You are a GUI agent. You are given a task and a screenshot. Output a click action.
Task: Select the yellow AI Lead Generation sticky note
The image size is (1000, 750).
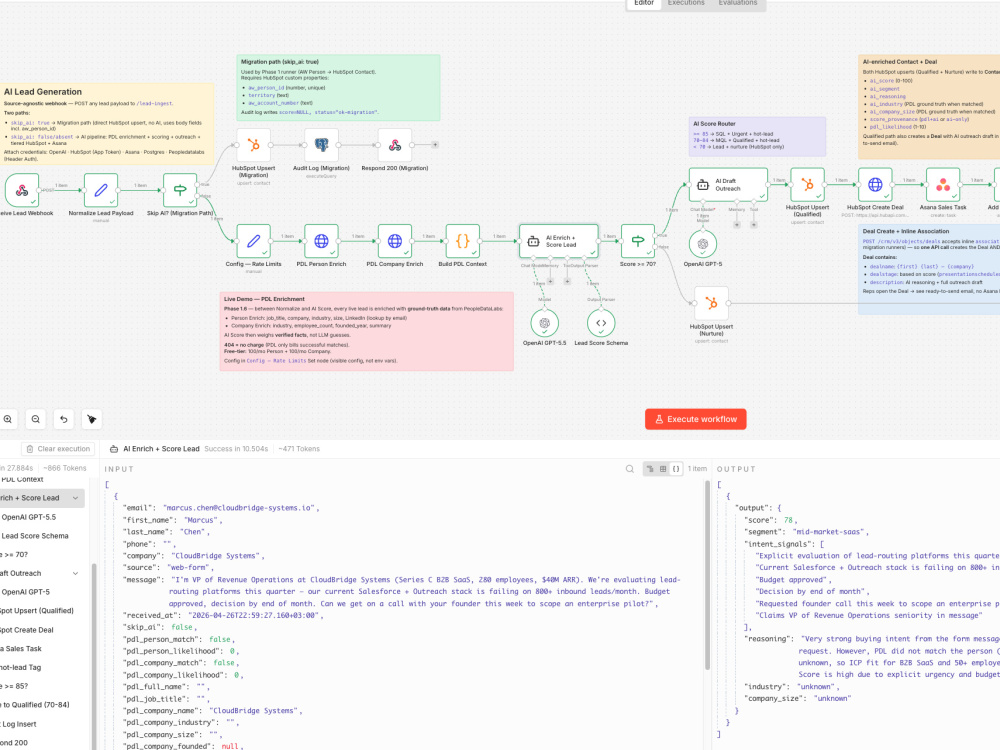[x=107, y=124]
